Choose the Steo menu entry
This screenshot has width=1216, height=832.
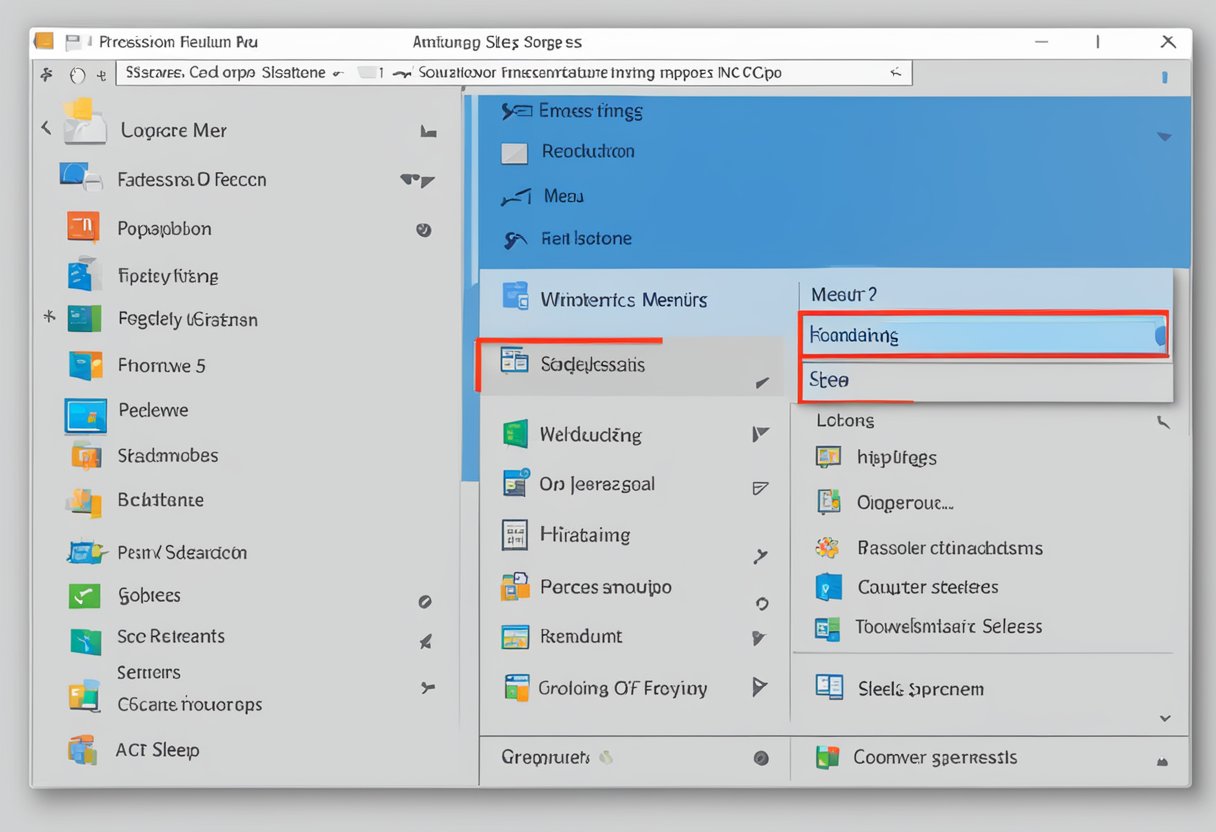[x=830, y=381]
